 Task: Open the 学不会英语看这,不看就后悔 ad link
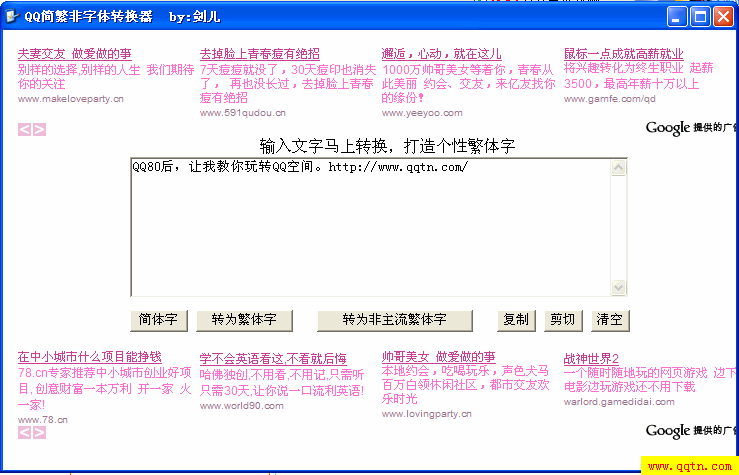(x=273, y=358)
